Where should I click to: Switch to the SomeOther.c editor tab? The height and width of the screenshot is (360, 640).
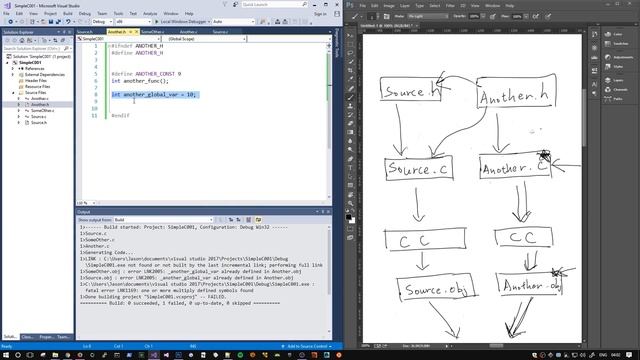point(152,32)
